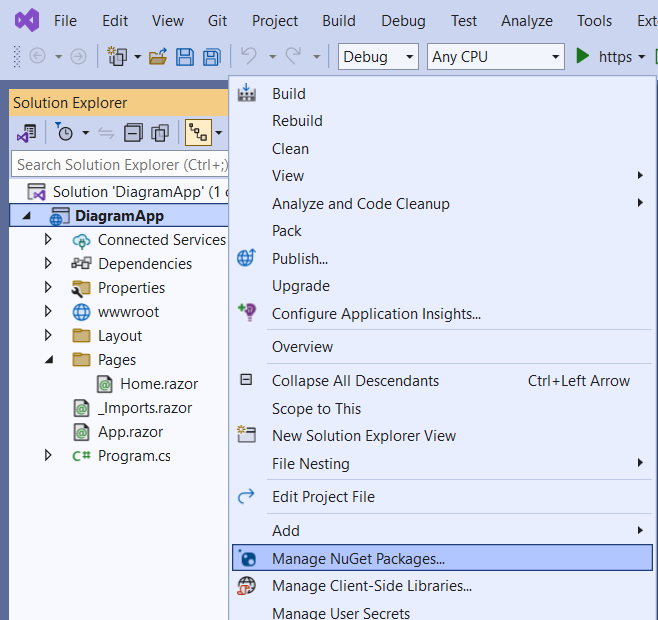
Task: Toggle the highlighted Track Active Item button
Action: click(x=198, y=132)
